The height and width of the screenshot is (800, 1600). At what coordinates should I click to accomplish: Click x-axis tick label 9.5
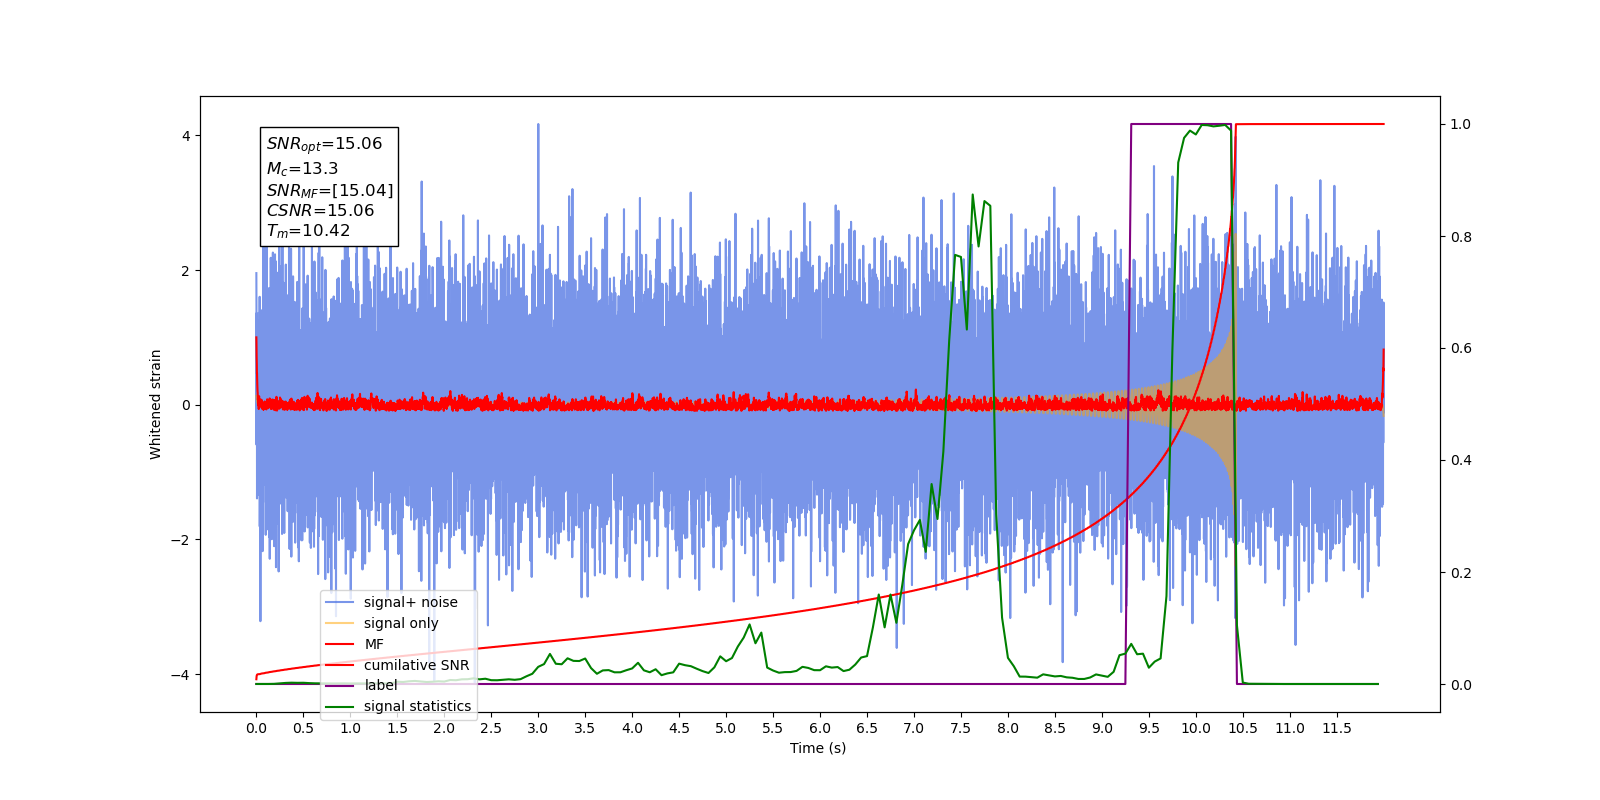(1149, 728)
